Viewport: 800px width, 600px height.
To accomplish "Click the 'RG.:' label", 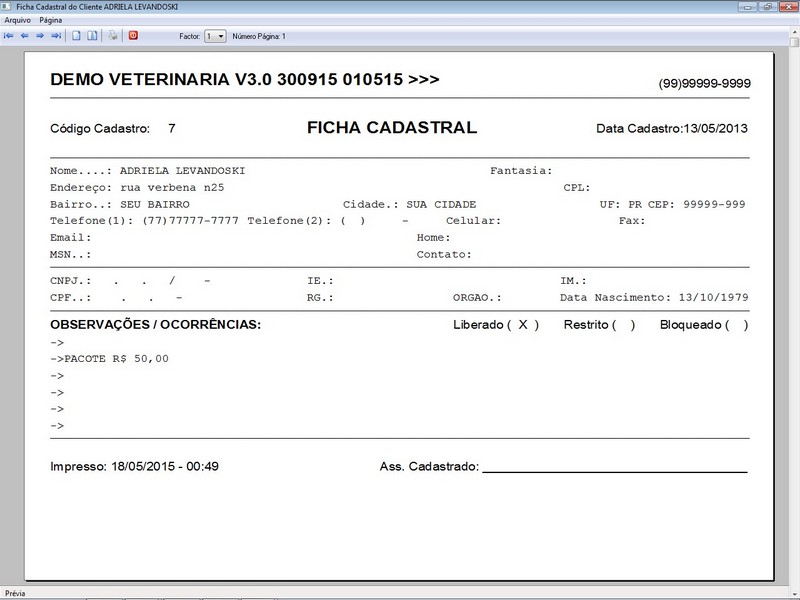I will 320,297.
